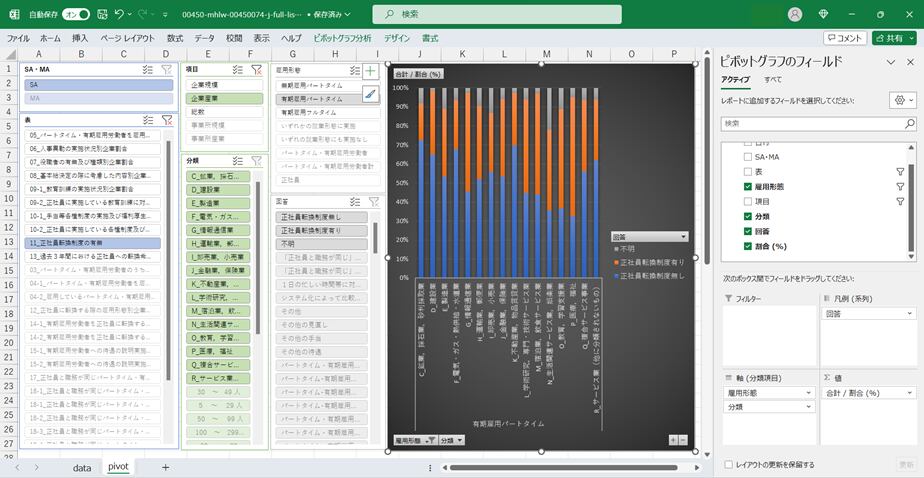Open chart styles paintbrush icon
The height and width of the screenshot is (478, 924).
pos(370,94)
